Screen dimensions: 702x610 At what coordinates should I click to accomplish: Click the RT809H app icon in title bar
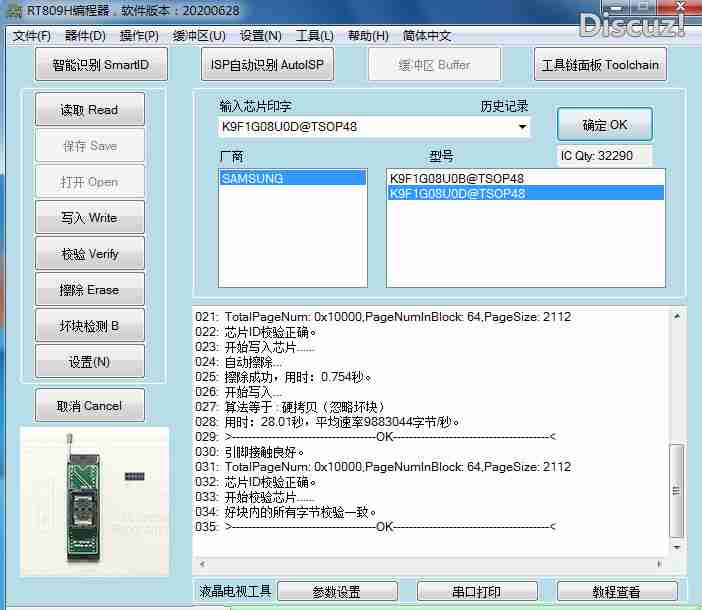(11, 11)
